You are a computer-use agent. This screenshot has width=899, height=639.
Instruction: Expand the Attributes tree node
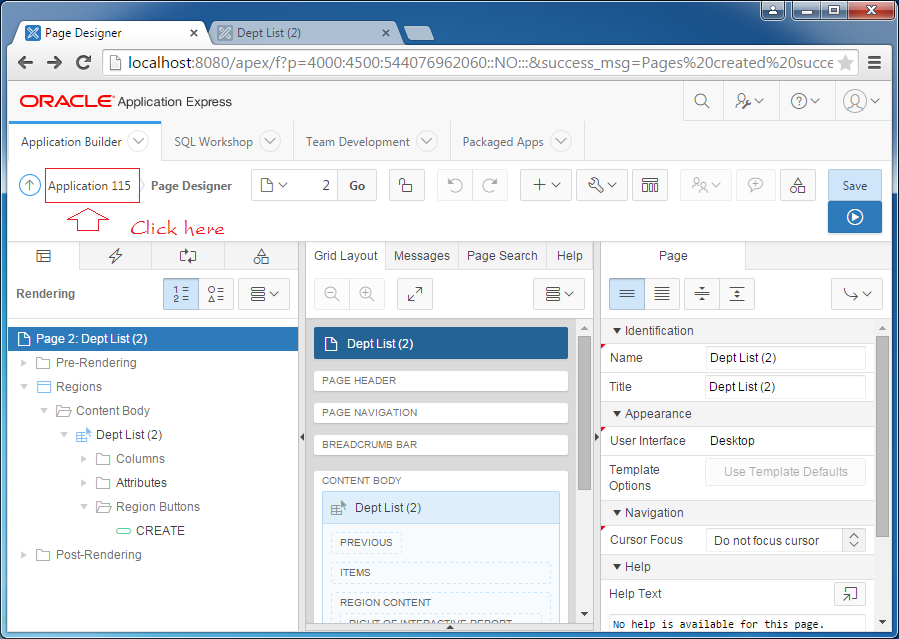click(x=84, y=483)
